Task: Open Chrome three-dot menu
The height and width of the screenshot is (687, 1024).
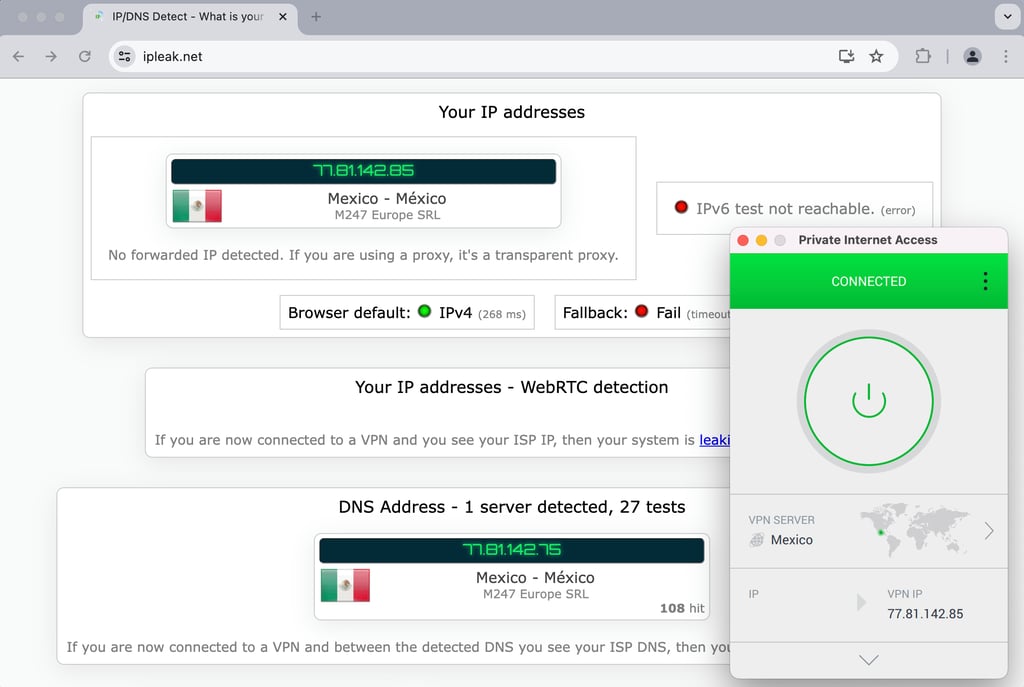Action: click(1006, 56)
